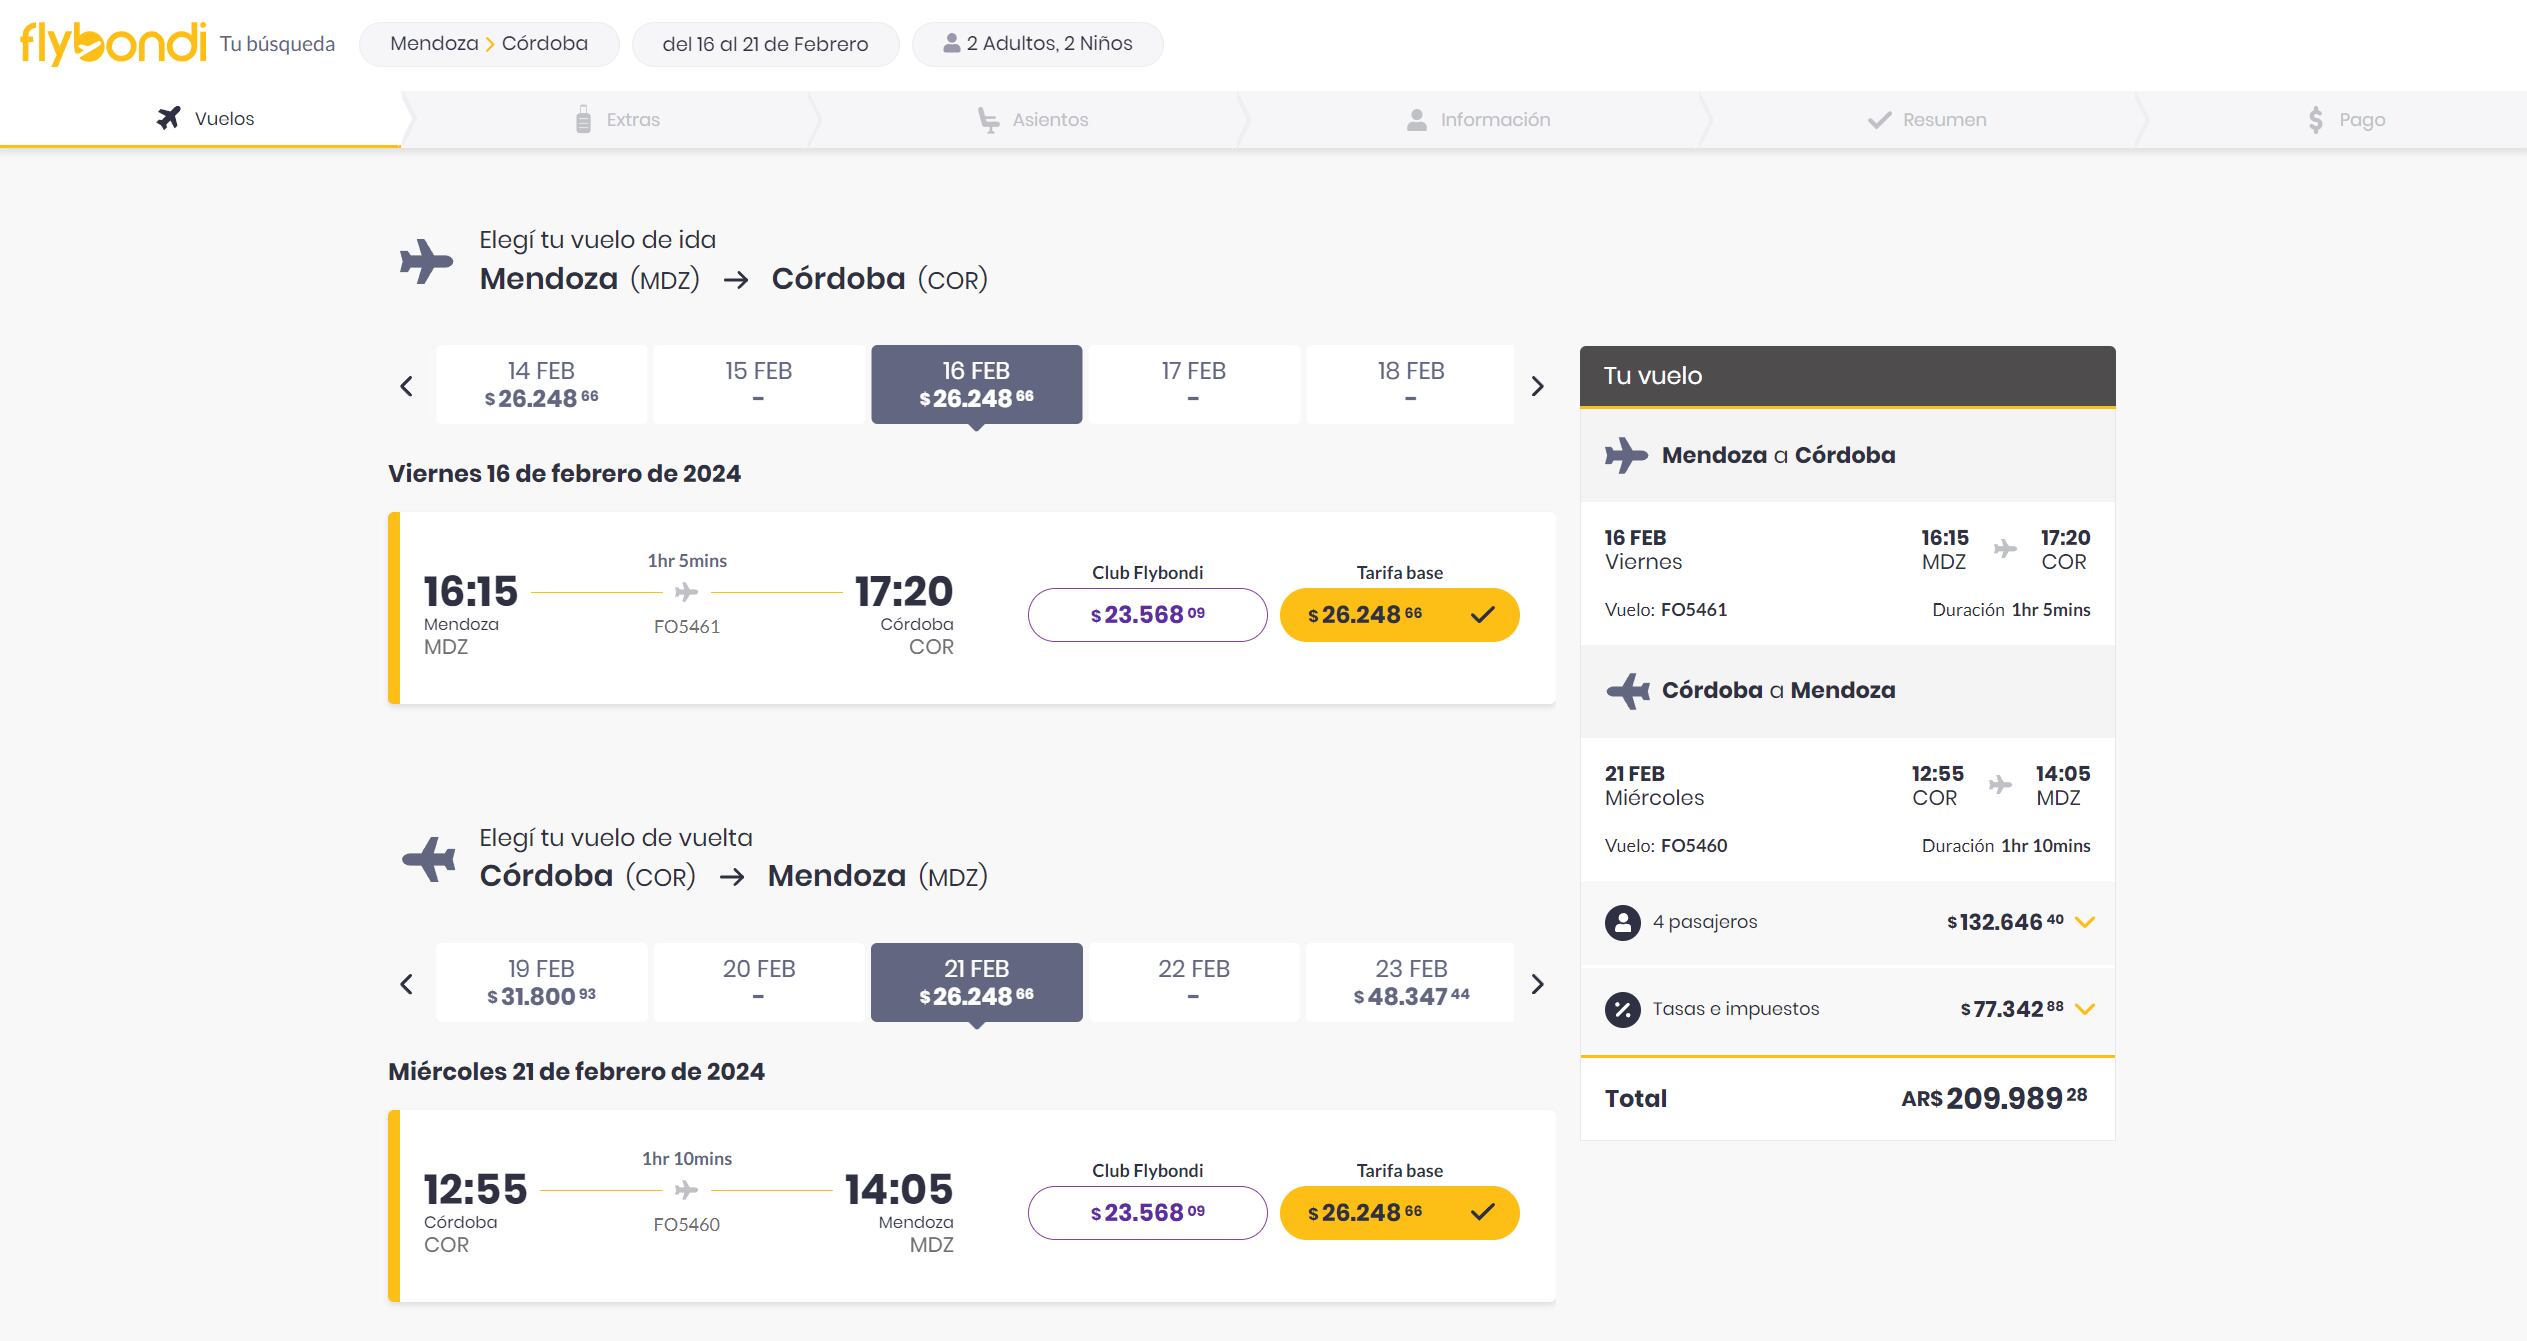The height and width of the screenshot is (1341, 2527).
Task: Select Club Flybondi fare for flight FO5461
Action: tap(1148, 615)
